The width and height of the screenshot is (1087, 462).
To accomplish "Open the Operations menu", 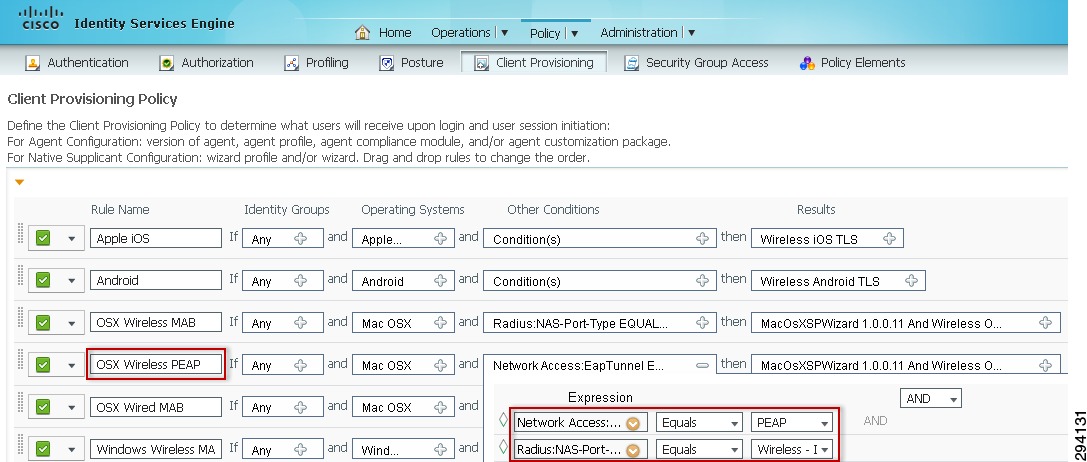I will (469, 33).
